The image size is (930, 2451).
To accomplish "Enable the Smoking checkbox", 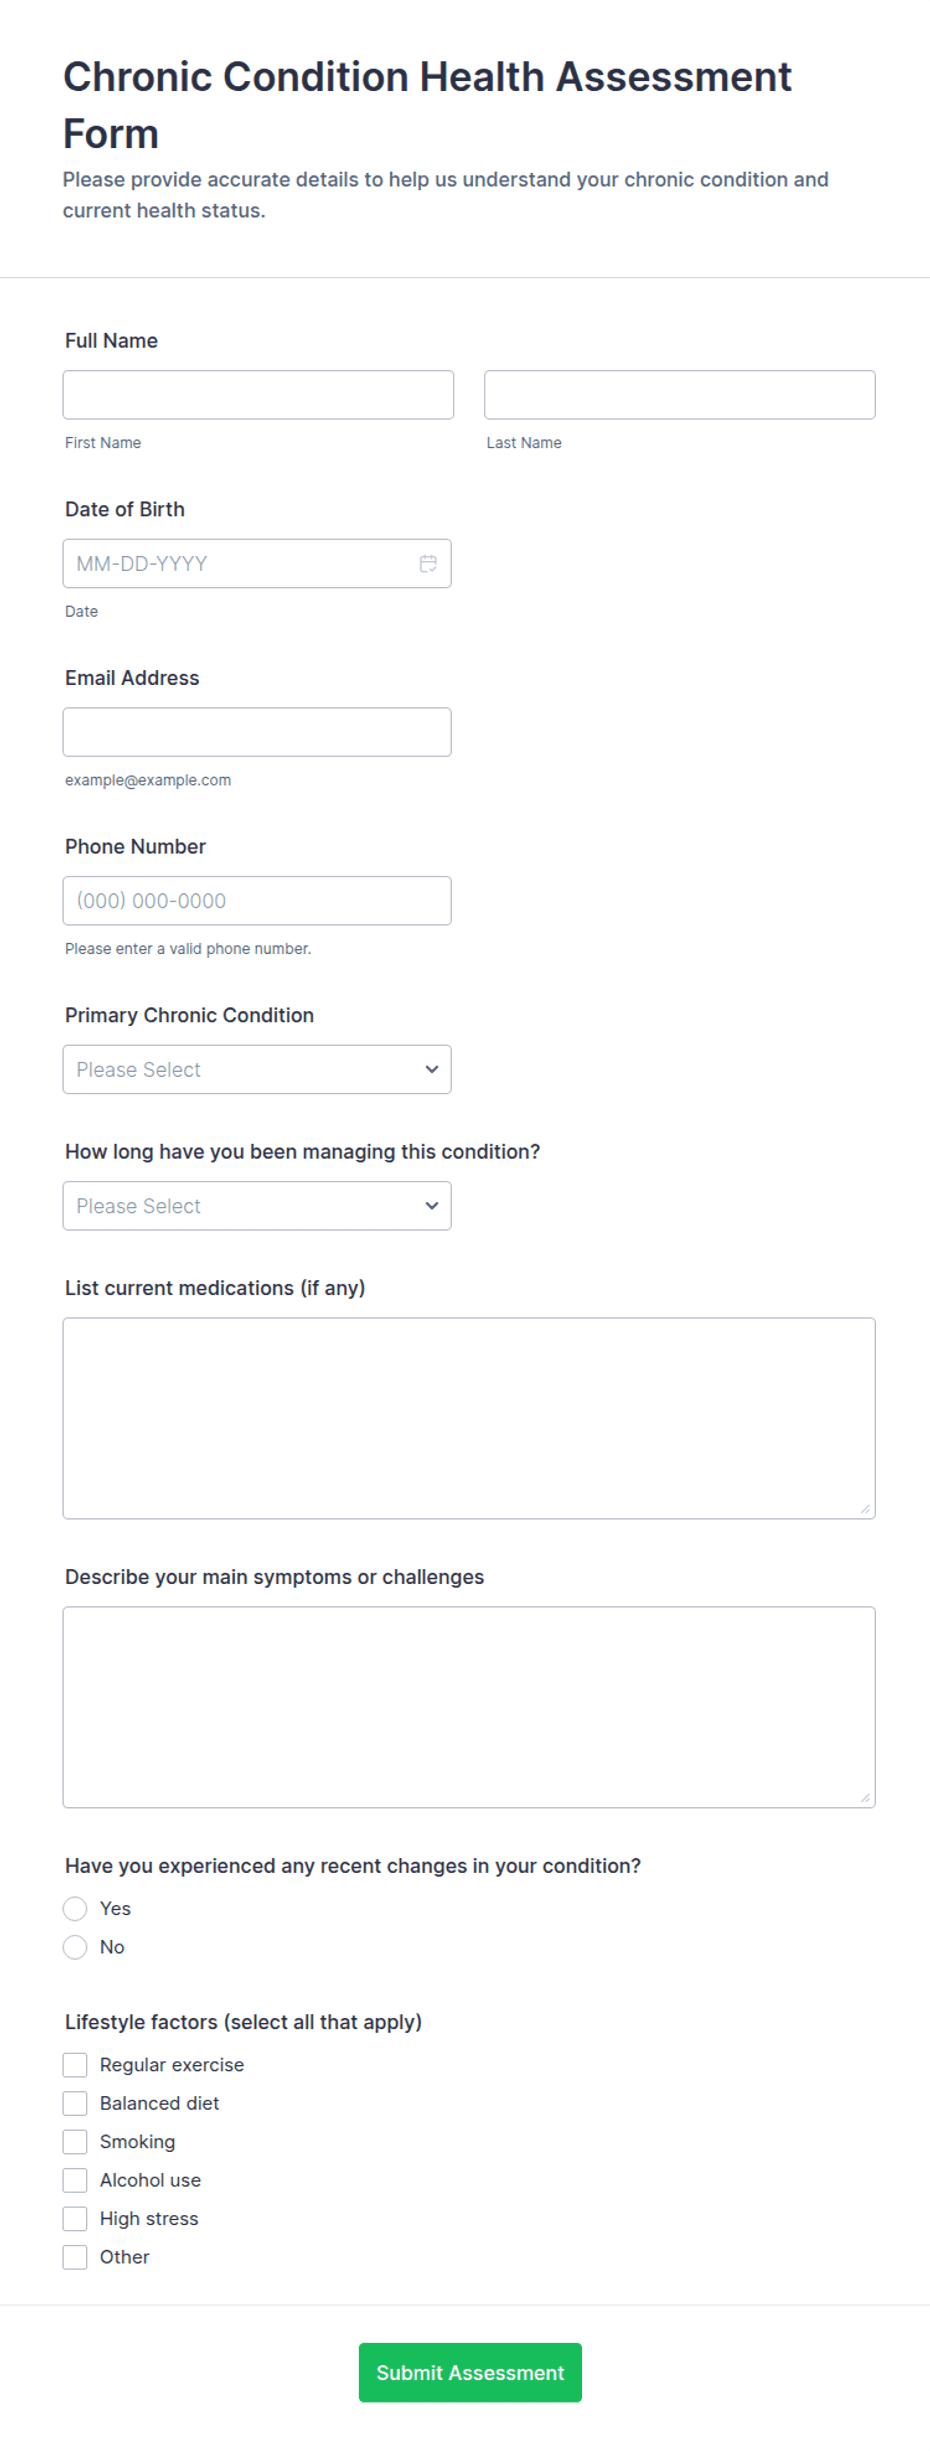I will click(75, 2142).
